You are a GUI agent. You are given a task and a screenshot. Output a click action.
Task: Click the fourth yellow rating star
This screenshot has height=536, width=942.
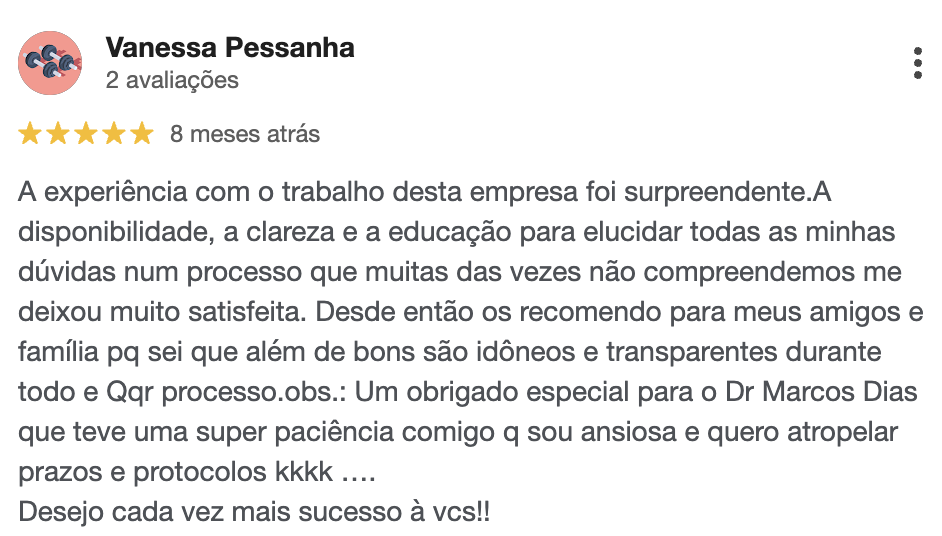(114, 133)
